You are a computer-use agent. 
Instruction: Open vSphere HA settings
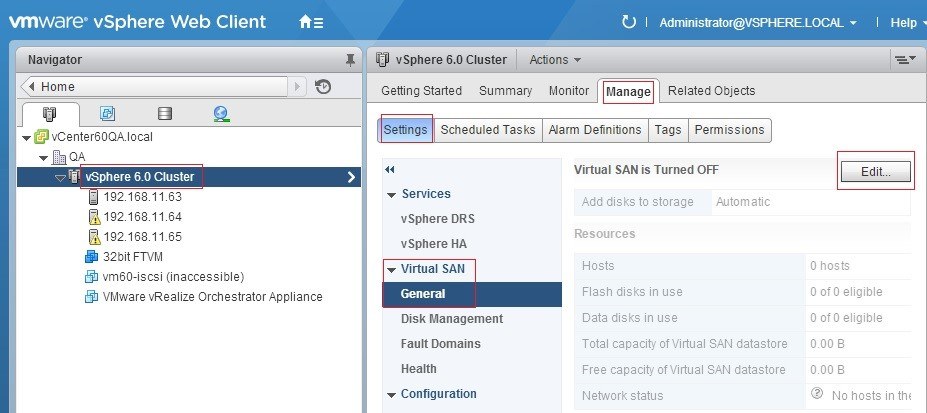click(433, 244)
